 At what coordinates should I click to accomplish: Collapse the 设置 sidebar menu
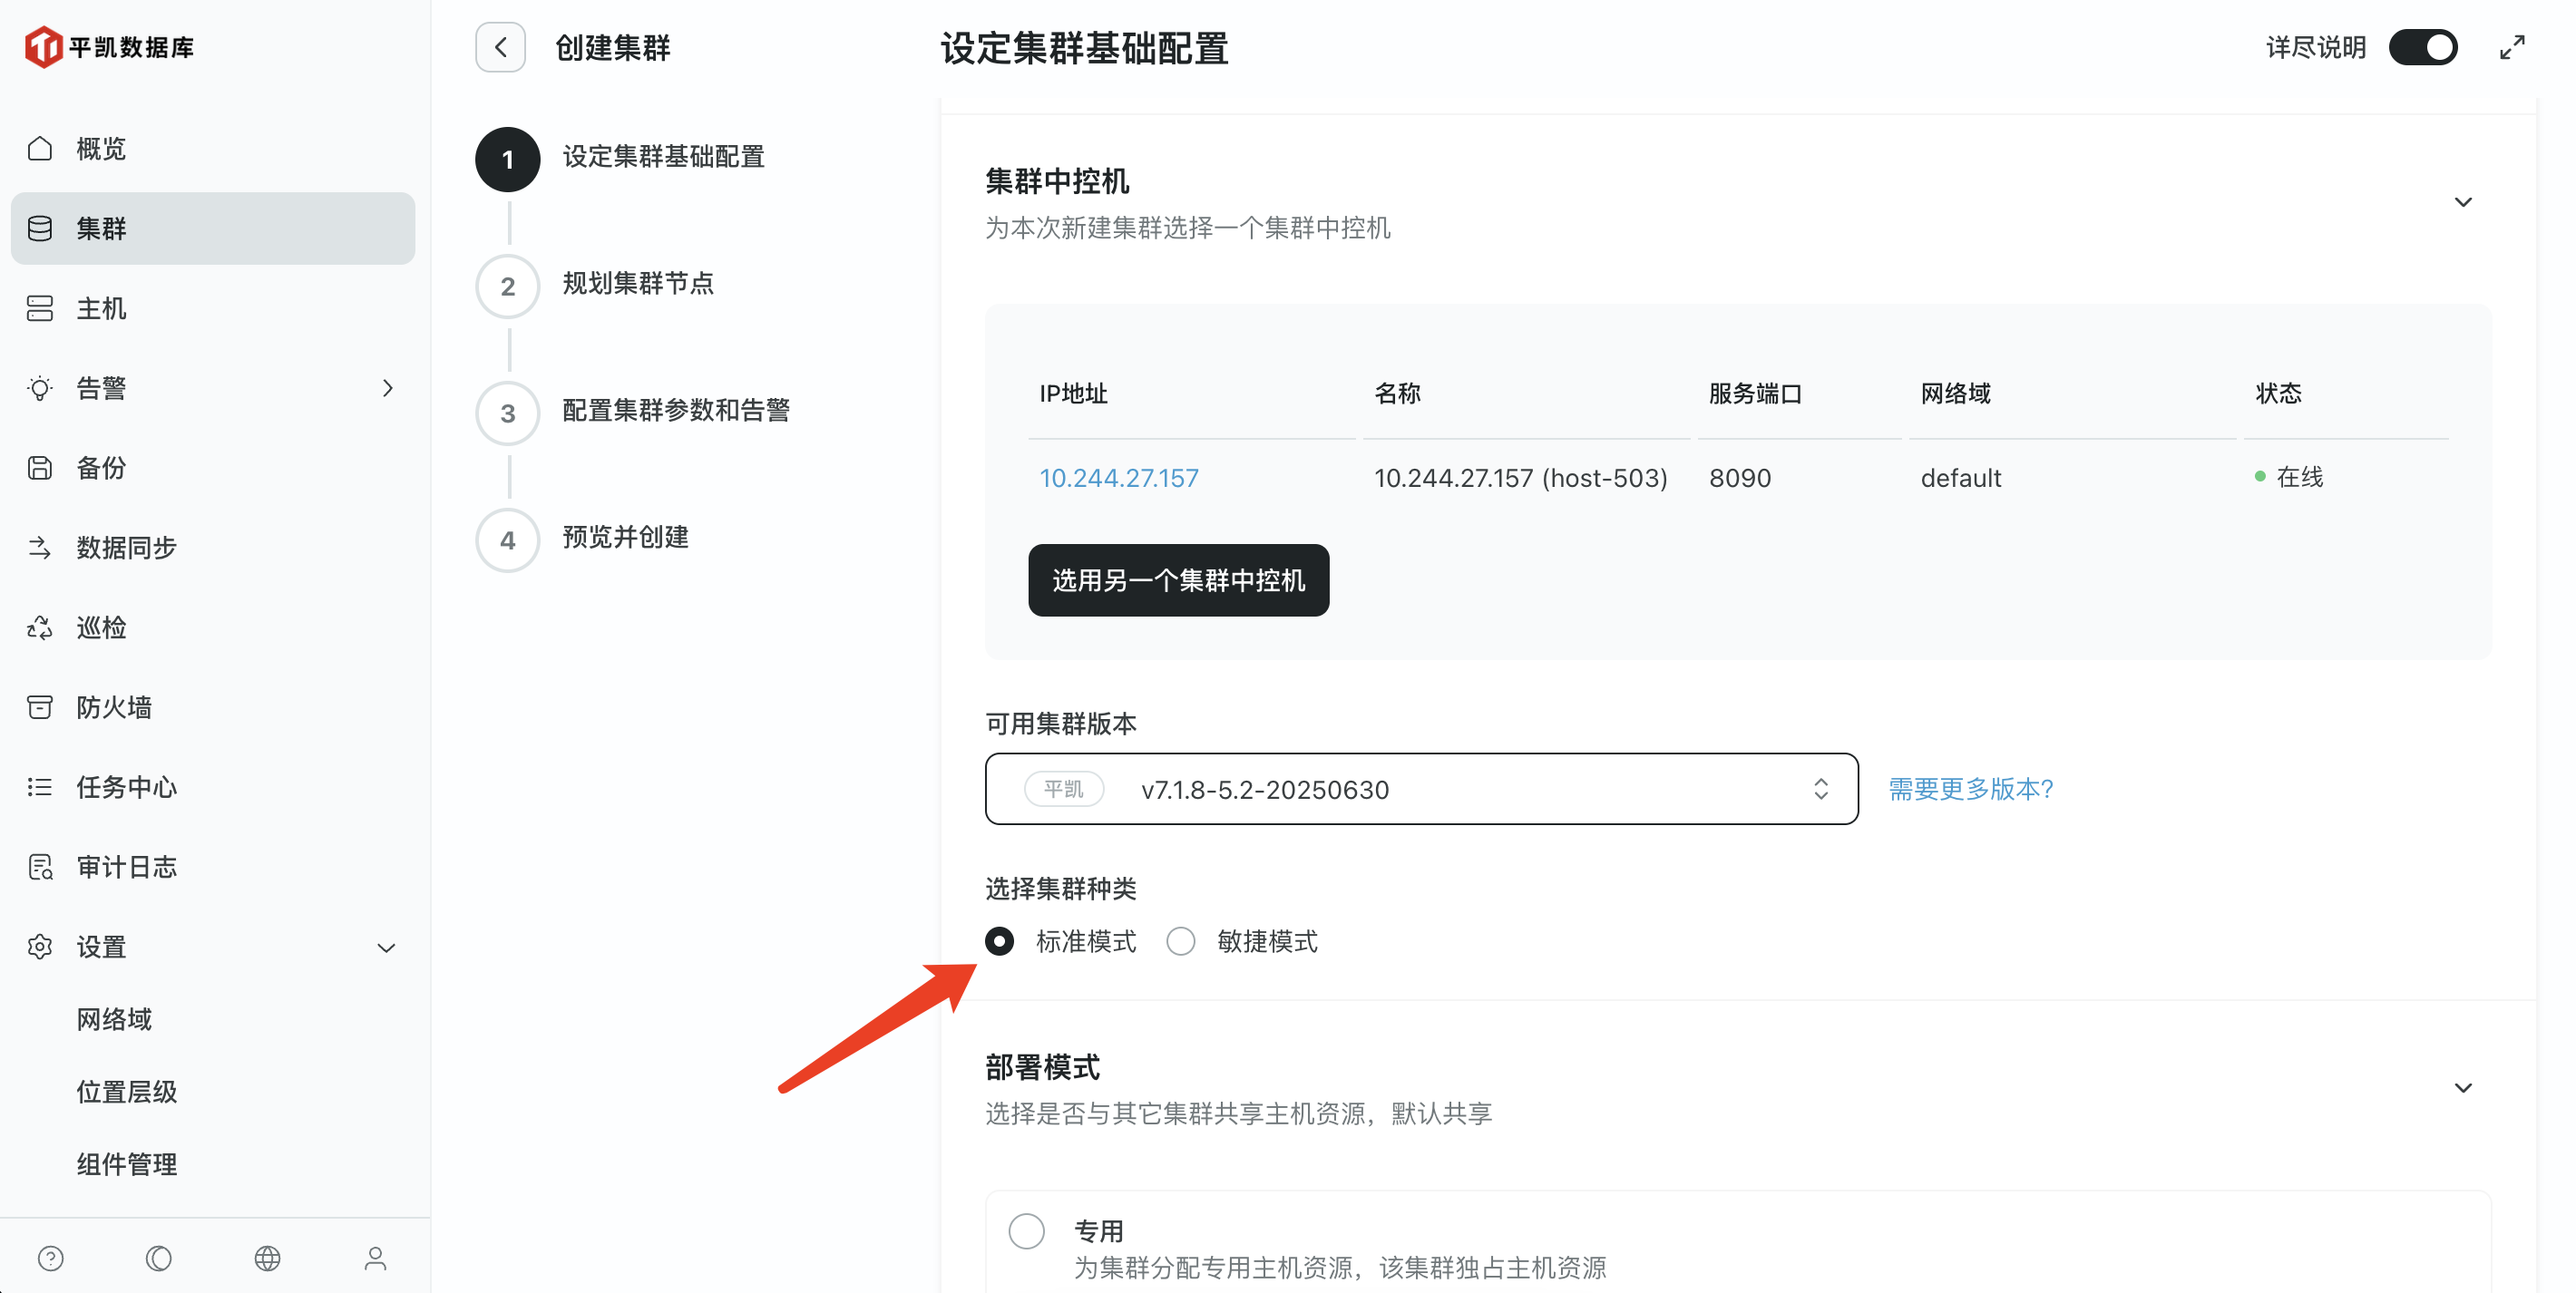tap(386, 947)
